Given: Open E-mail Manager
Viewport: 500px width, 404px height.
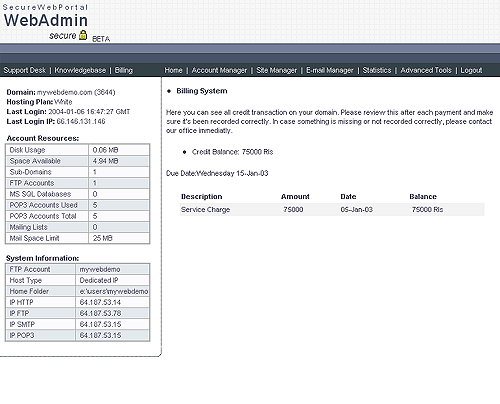Looking at the screenshot, I should 329,70.
